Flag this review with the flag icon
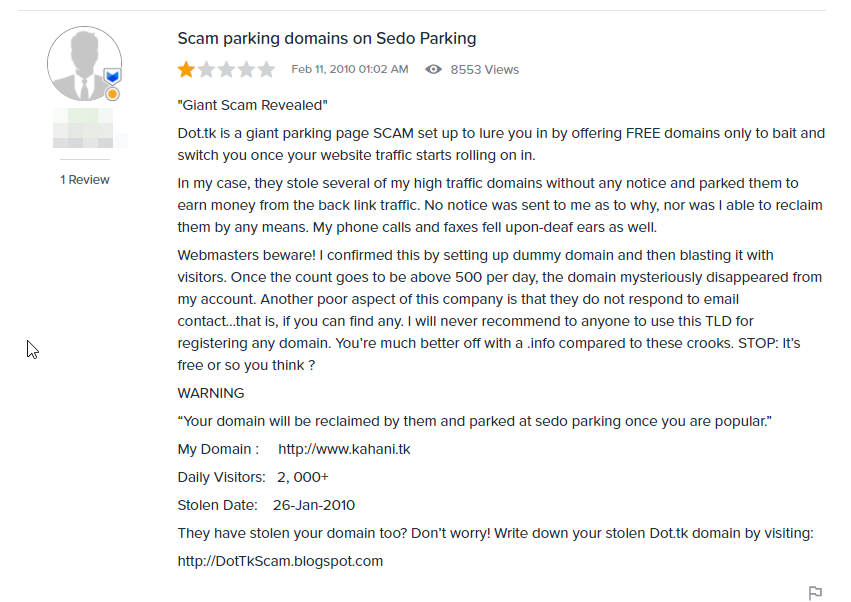Viewport: 851px width, 602px height. click(815, 593)
